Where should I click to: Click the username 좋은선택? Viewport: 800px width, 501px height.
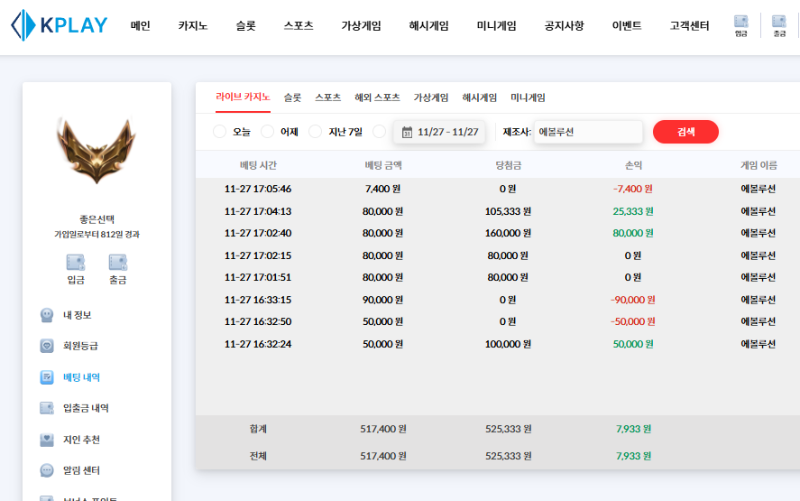97,219
